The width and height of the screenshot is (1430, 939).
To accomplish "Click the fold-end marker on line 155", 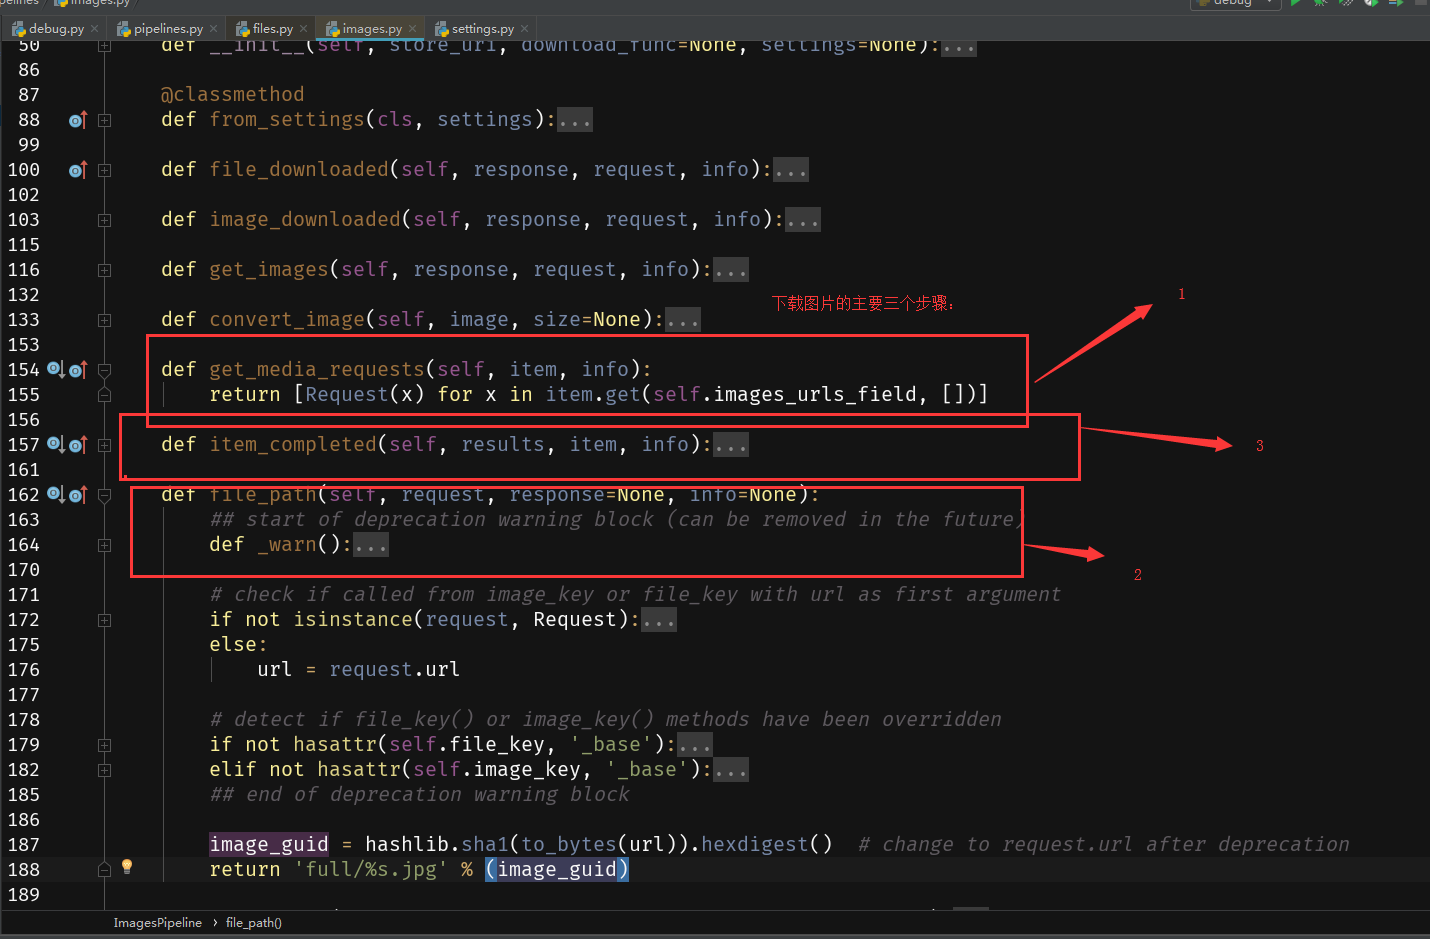I will coord(104,395).
